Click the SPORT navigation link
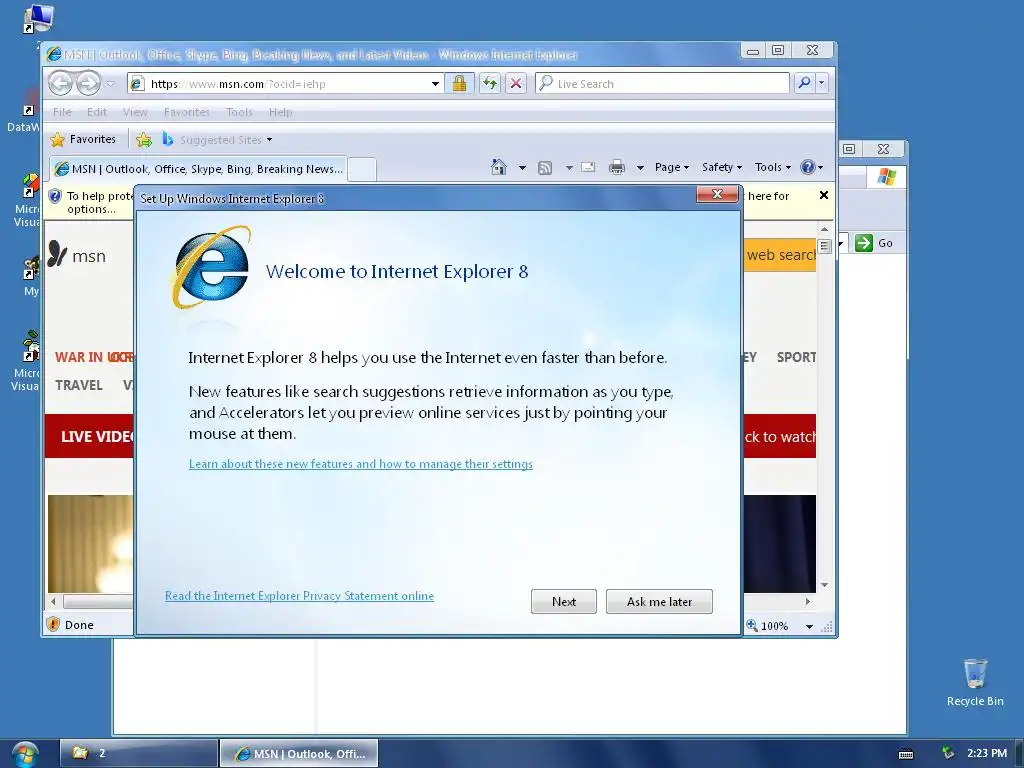 (796, 357)
